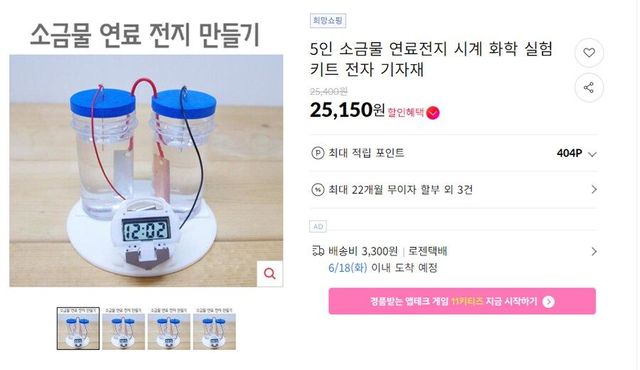Expand the 배송비 3,300원 shipping chevron

click(x=594, y=251)
